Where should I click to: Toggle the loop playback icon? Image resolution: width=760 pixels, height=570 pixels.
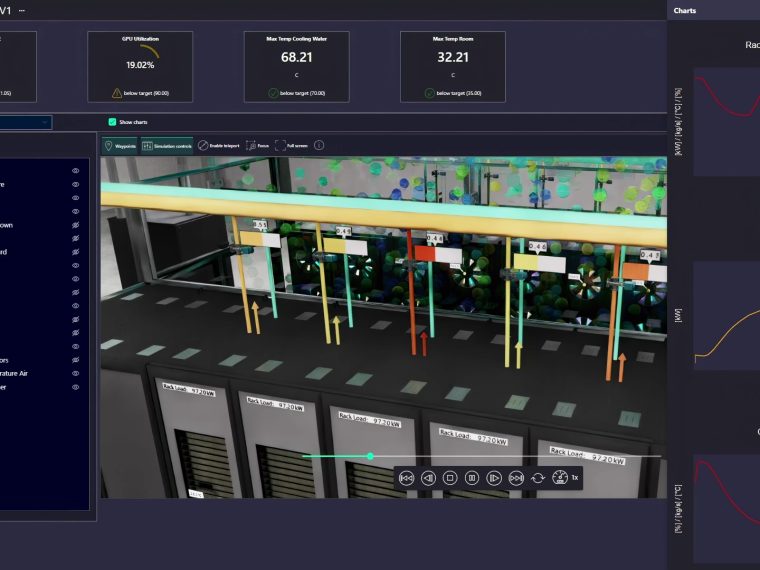click(538, 478)
